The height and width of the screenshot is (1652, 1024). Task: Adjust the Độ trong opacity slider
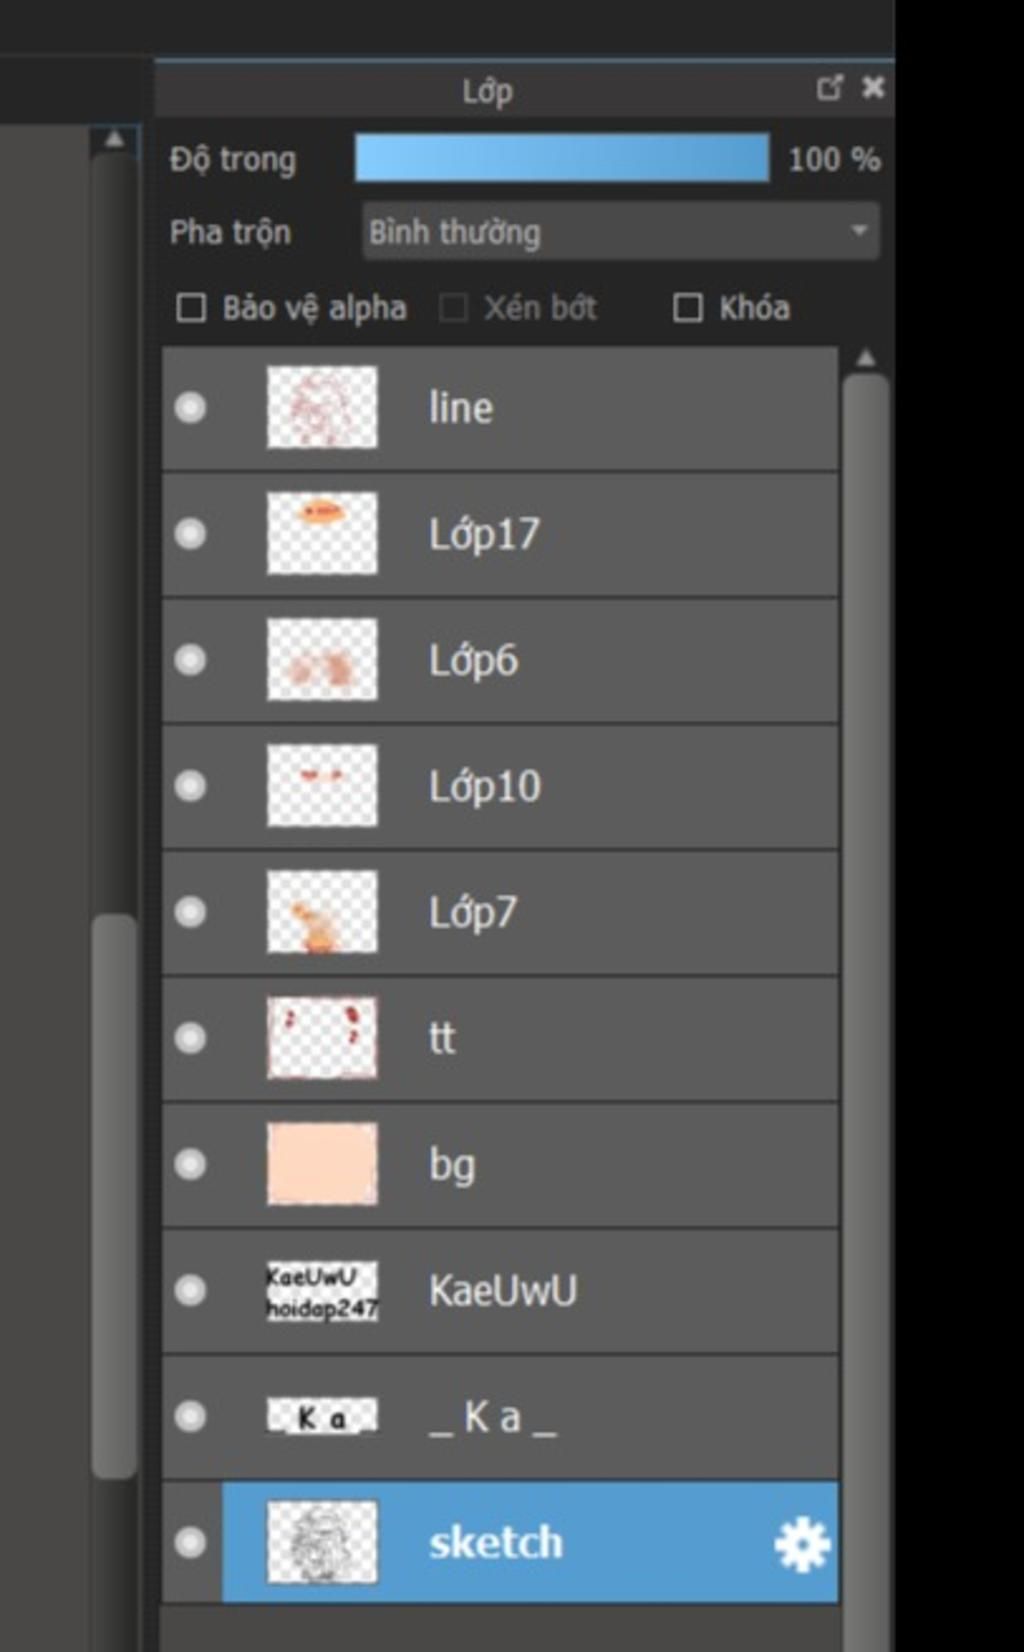(562, 158)
